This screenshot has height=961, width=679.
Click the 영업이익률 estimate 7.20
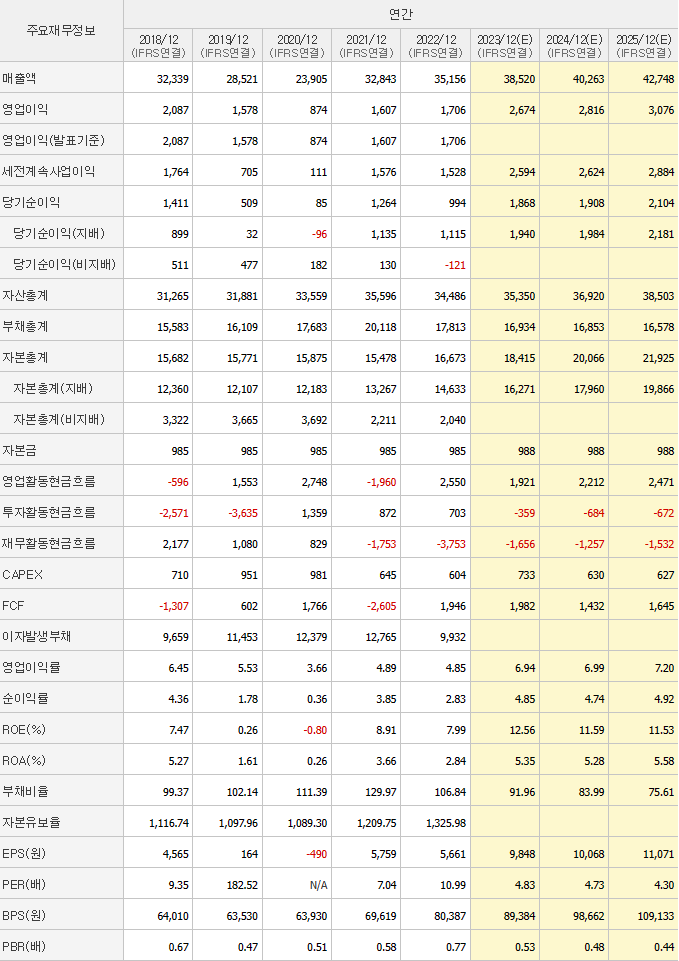point(664,668)
